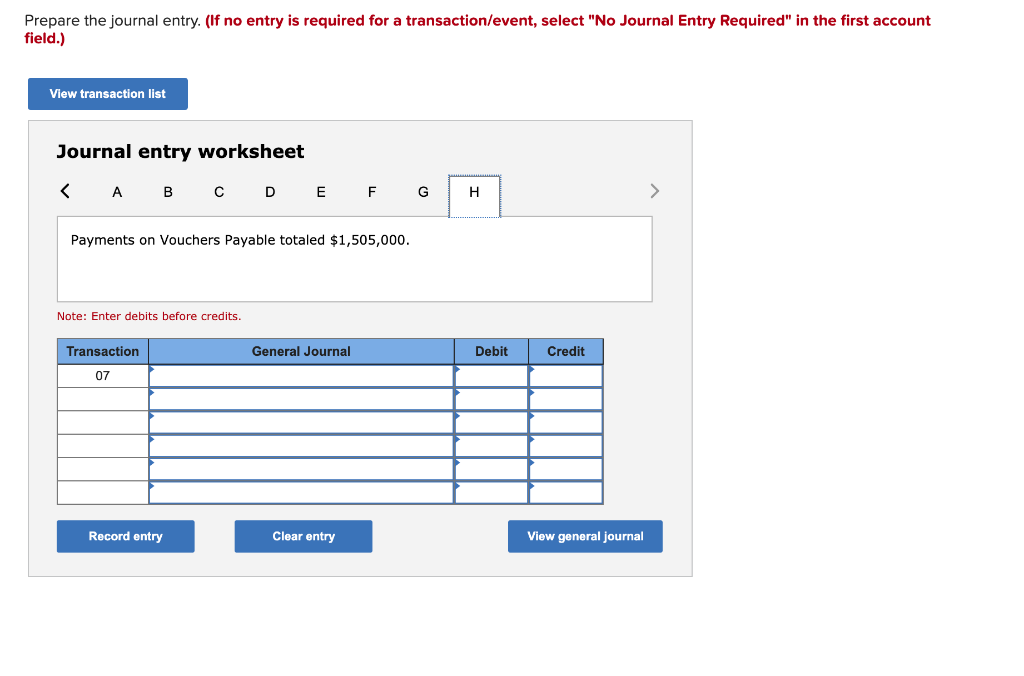The image size is (1024, 676).
Task: Click the note Enter debits before credits
Action: [149, 316]
